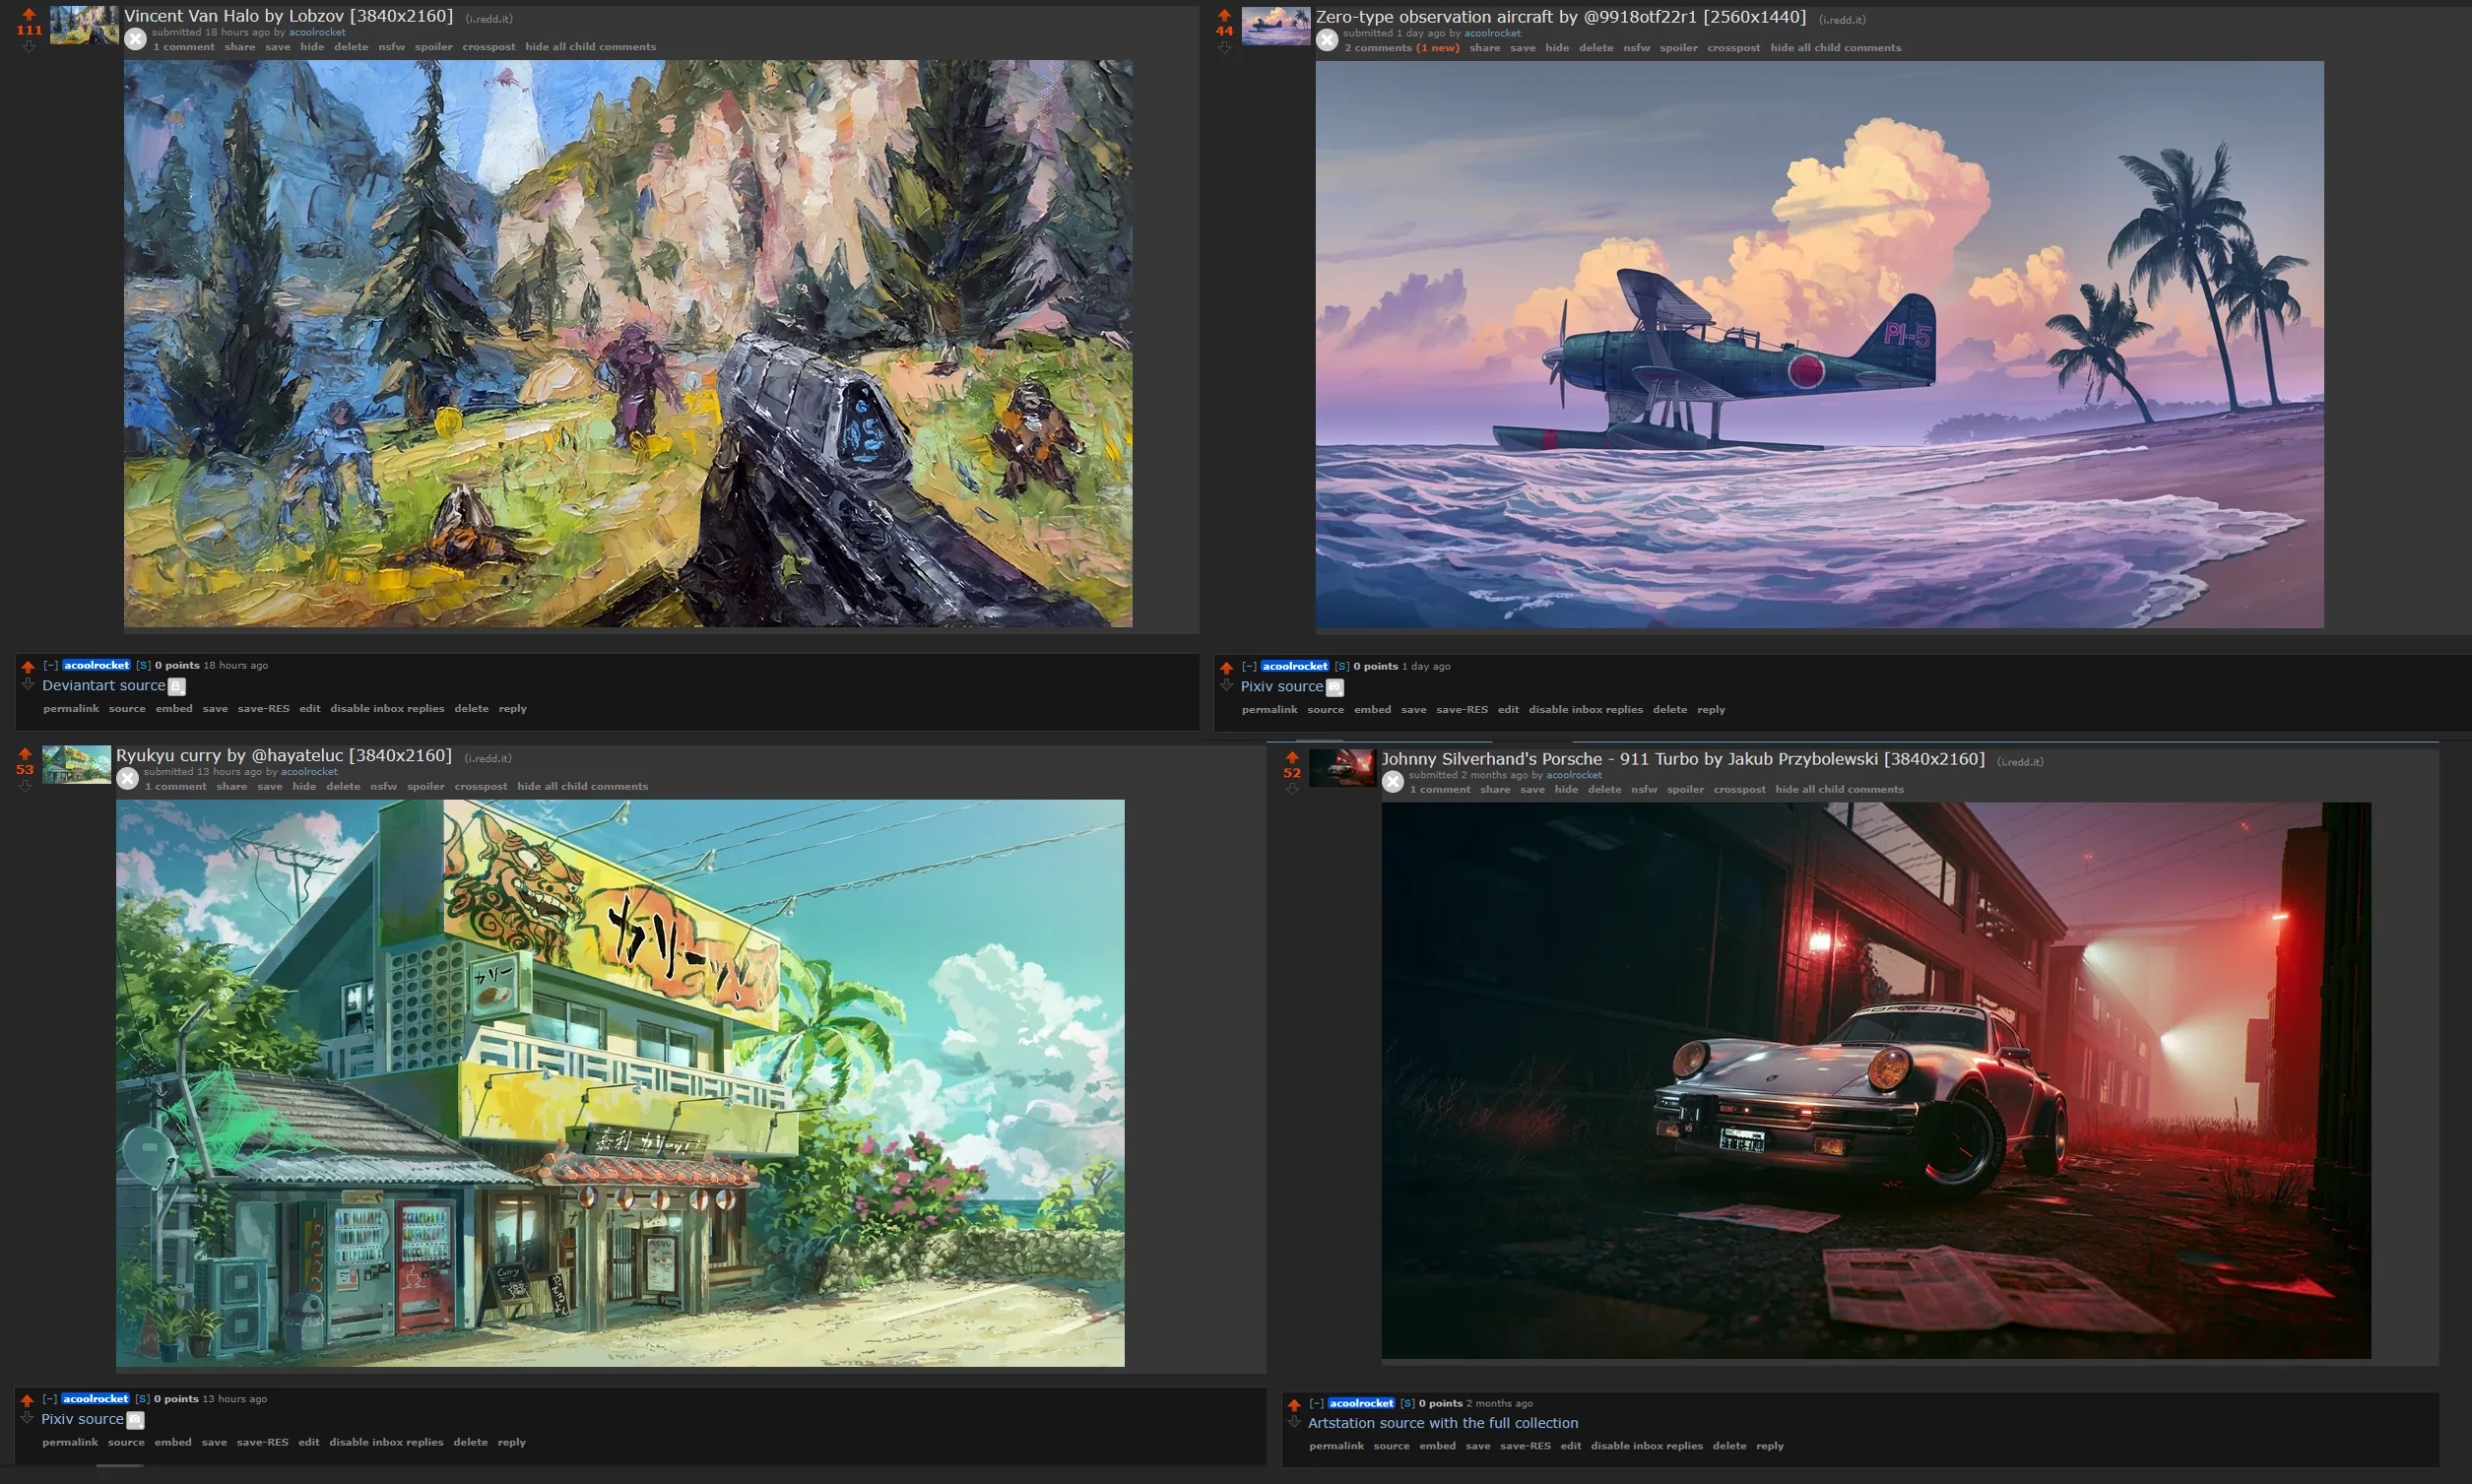Upvote Johnny Silverhand's Porsche post
The image size is (2472, 1484).
click(1292, 757)
